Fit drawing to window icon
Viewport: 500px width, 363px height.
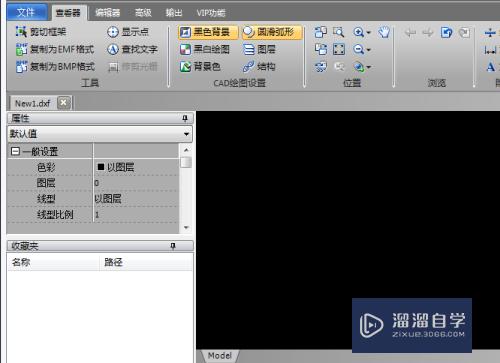(x=339, y=49)
